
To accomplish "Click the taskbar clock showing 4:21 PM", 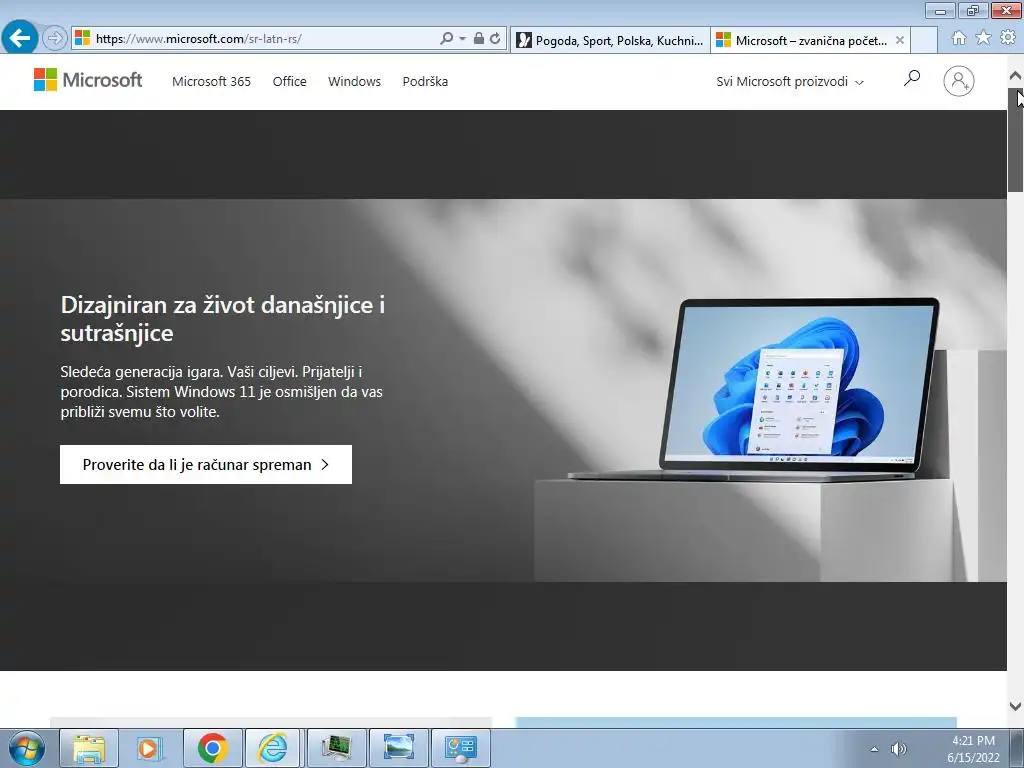I will [973, 749].
